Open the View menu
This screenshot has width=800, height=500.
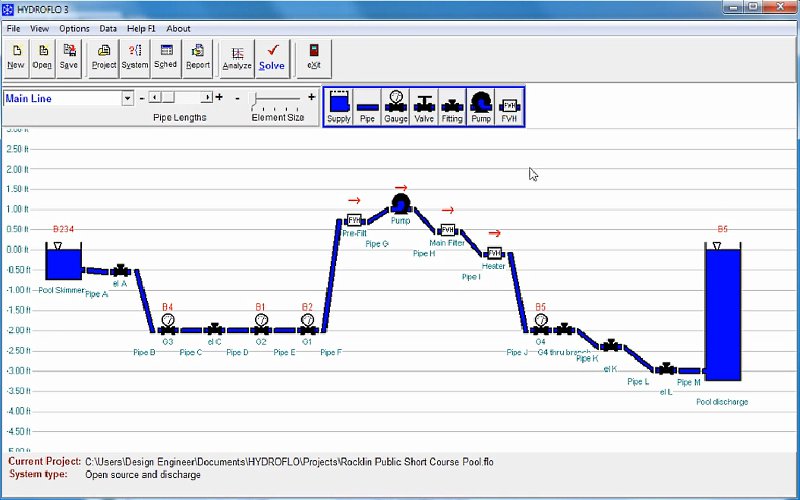(x=39, y=29)
